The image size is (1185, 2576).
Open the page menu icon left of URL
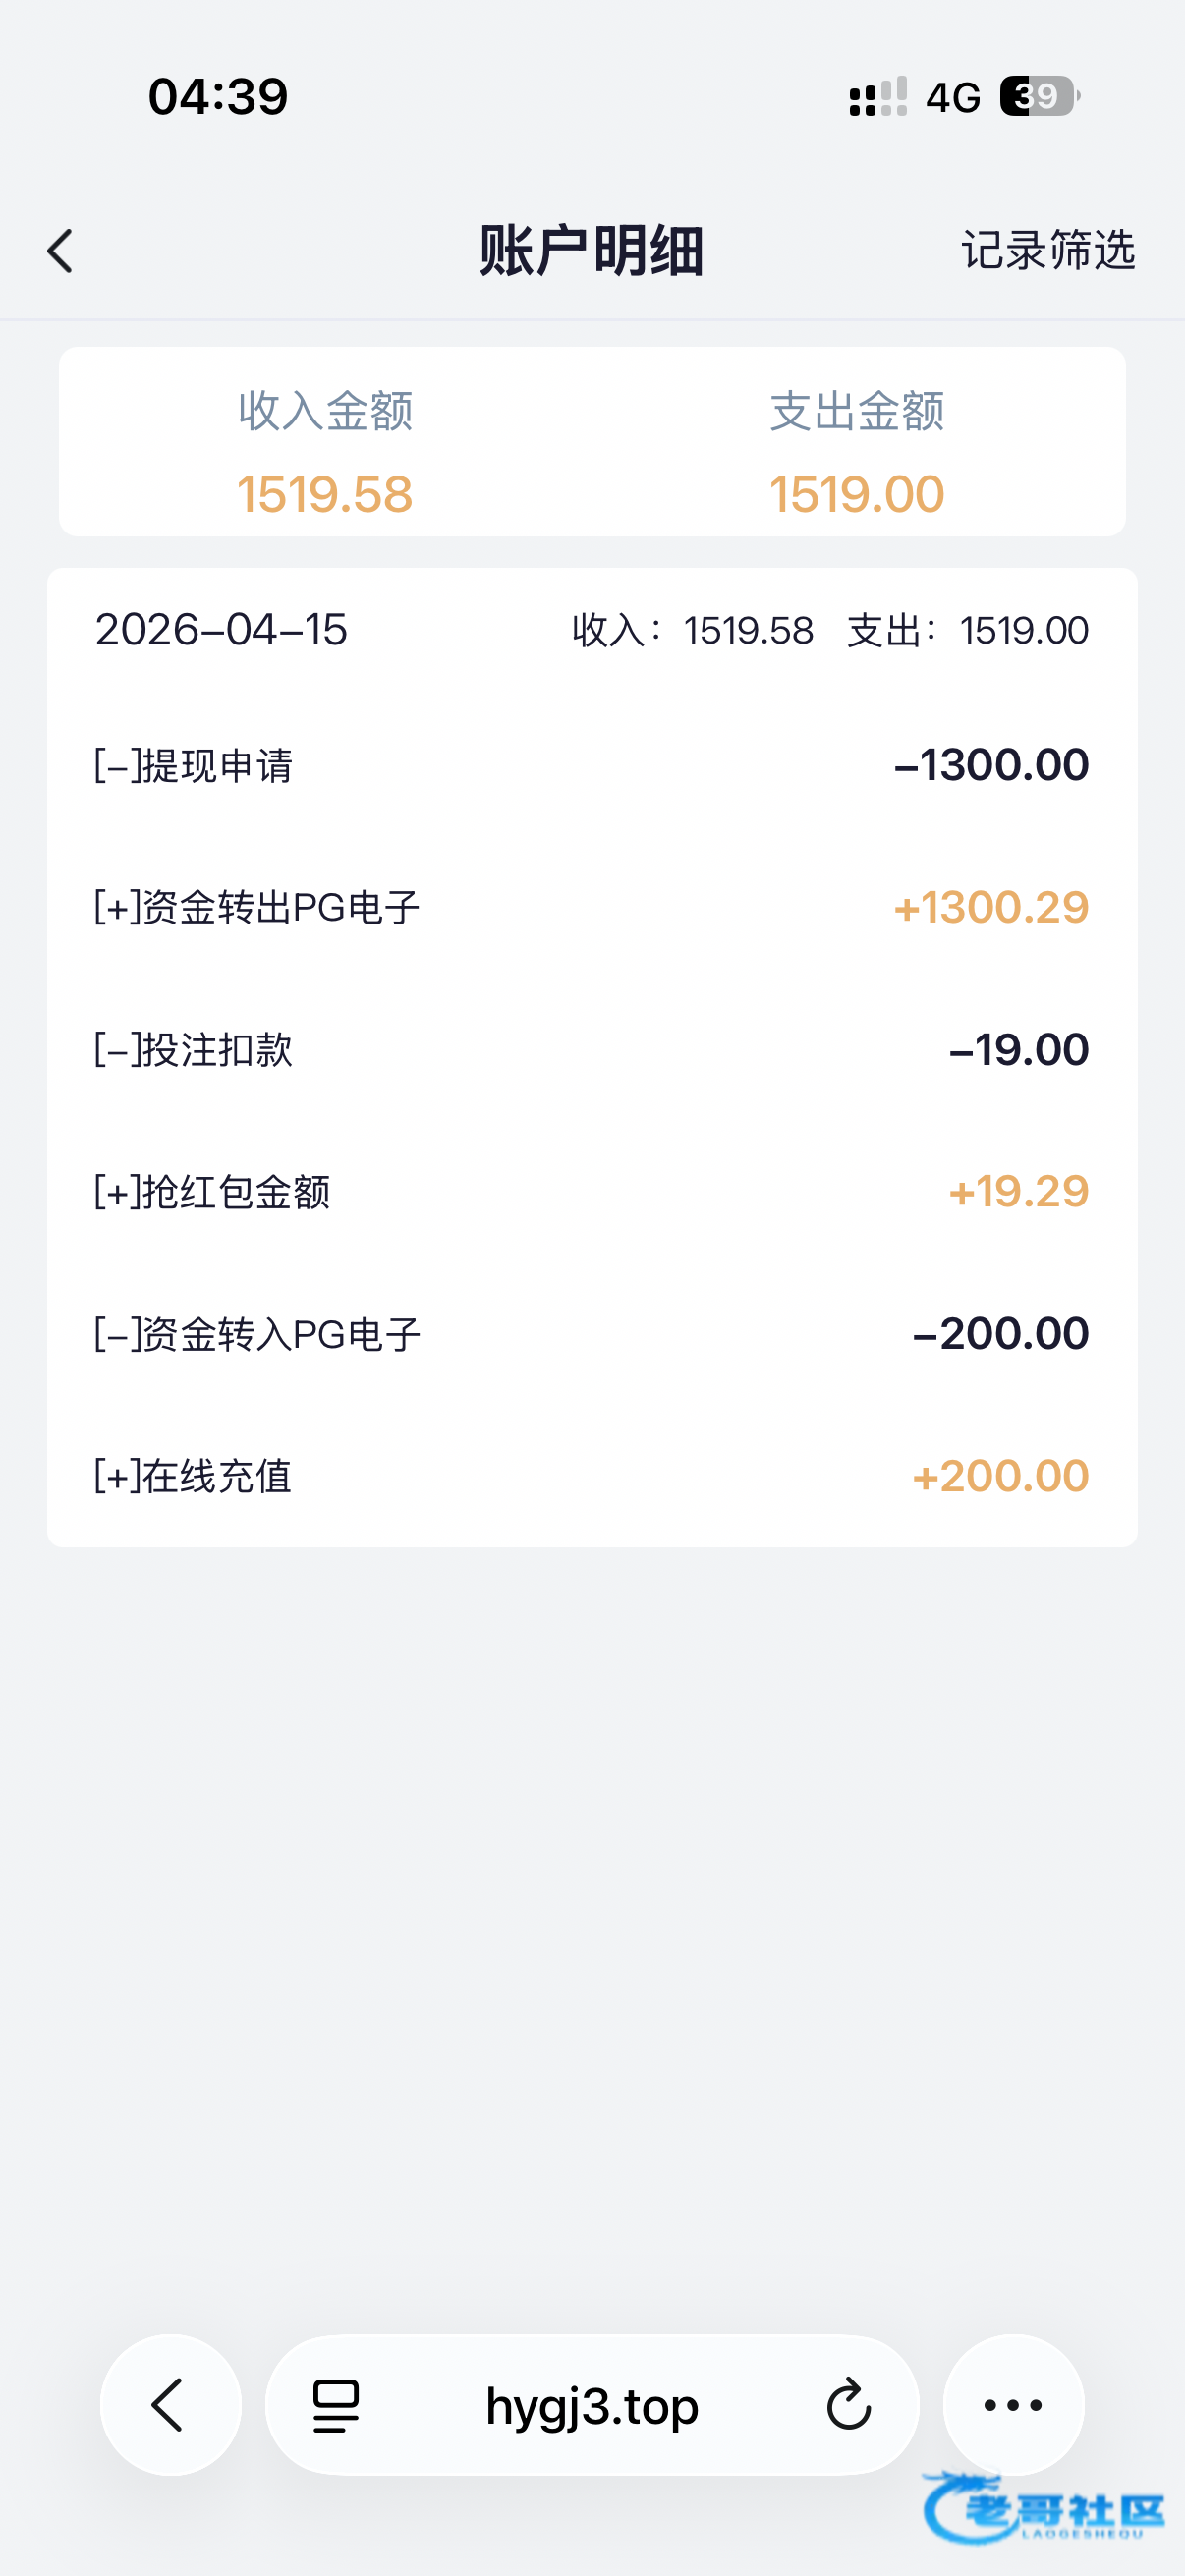(336, 2406)
